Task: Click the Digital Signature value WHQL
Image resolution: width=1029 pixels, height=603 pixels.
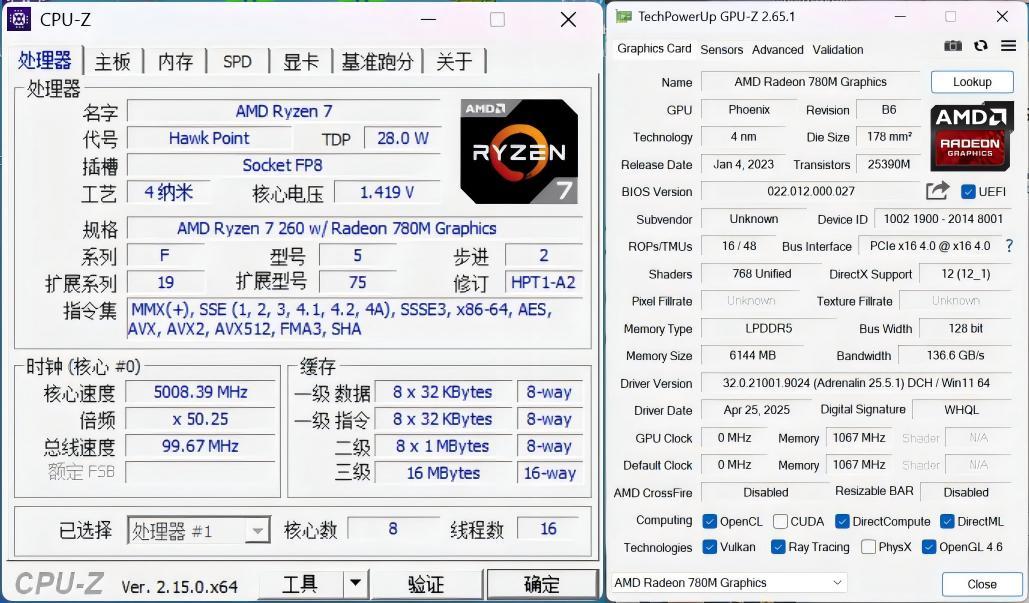Action: click(961, 410)
